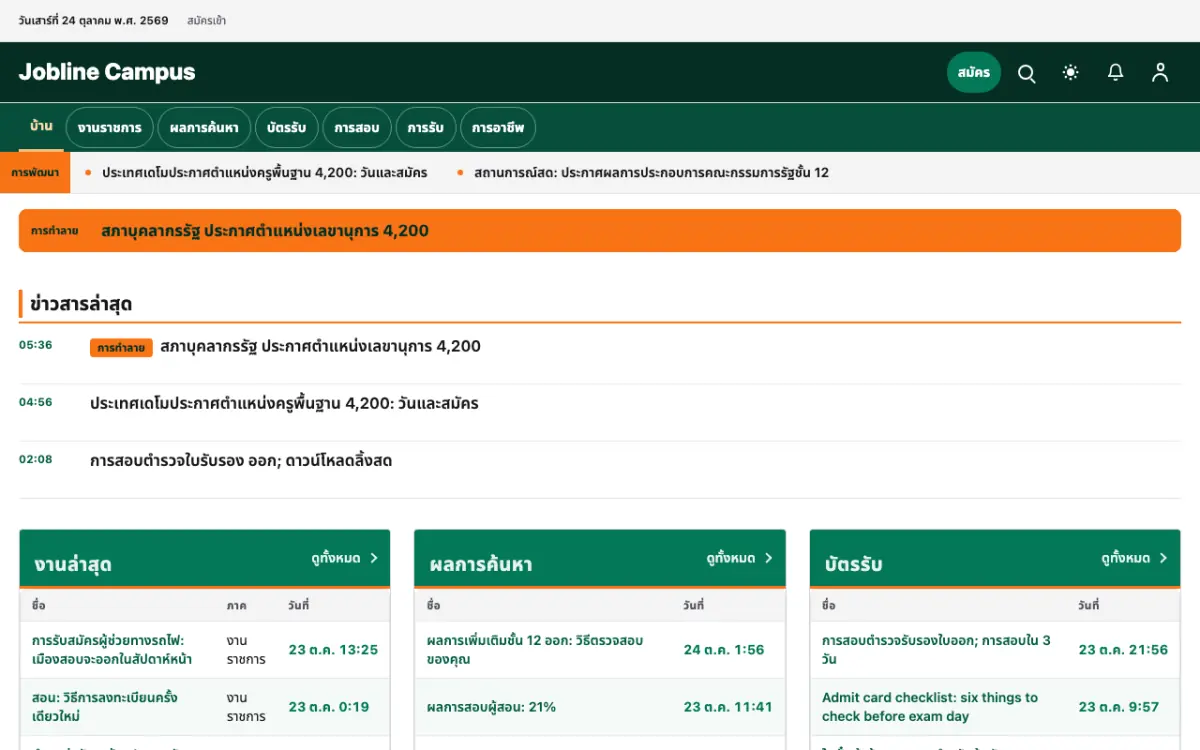Click the date 23 ต.ค. 13:25
Screen dimensions: 1200x750
(334, 650)
